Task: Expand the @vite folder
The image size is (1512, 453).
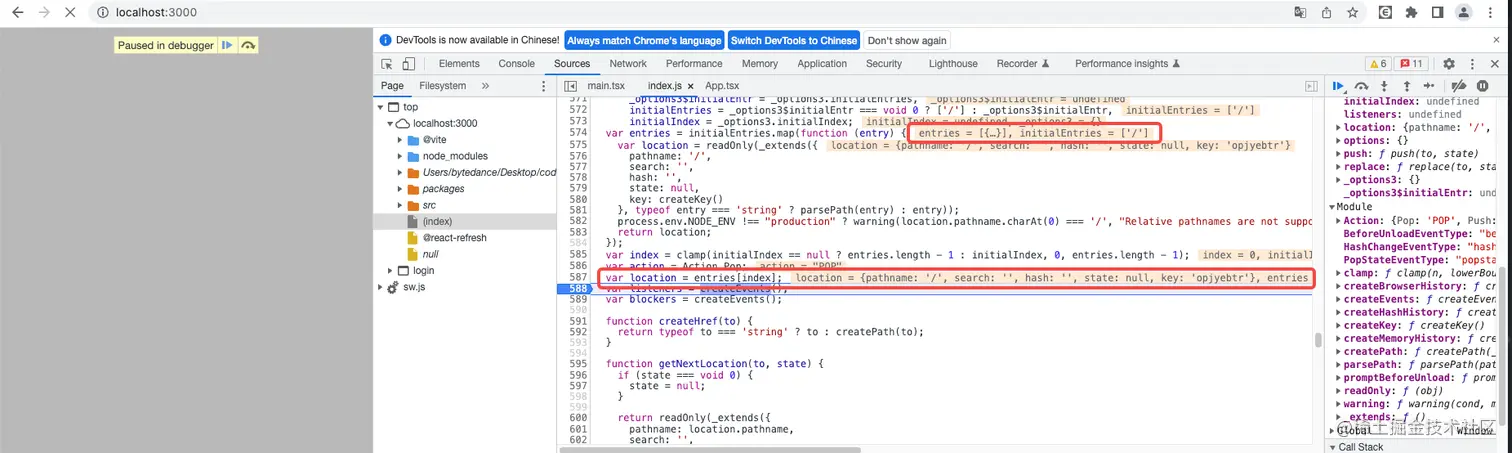Action: tap(400, 140)
